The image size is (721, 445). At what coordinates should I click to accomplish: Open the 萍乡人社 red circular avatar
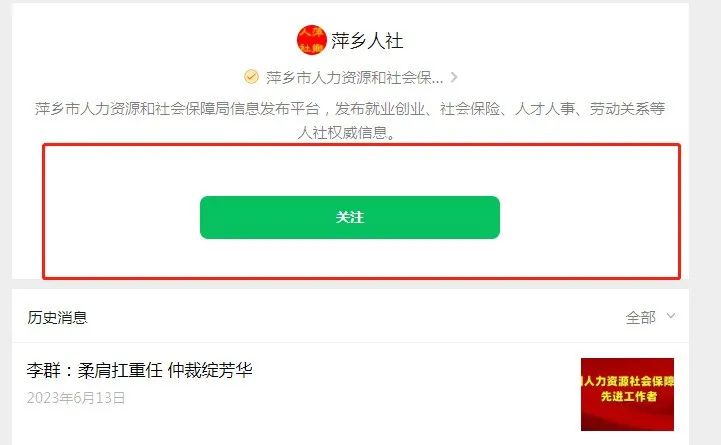click(x=311, y=40)
